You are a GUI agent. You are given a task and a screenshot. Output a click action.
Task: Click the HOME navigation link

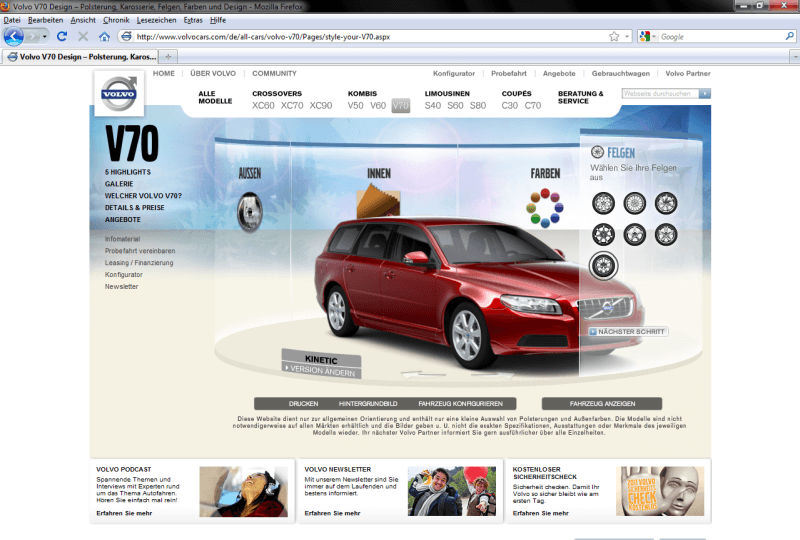click(164, 73)
